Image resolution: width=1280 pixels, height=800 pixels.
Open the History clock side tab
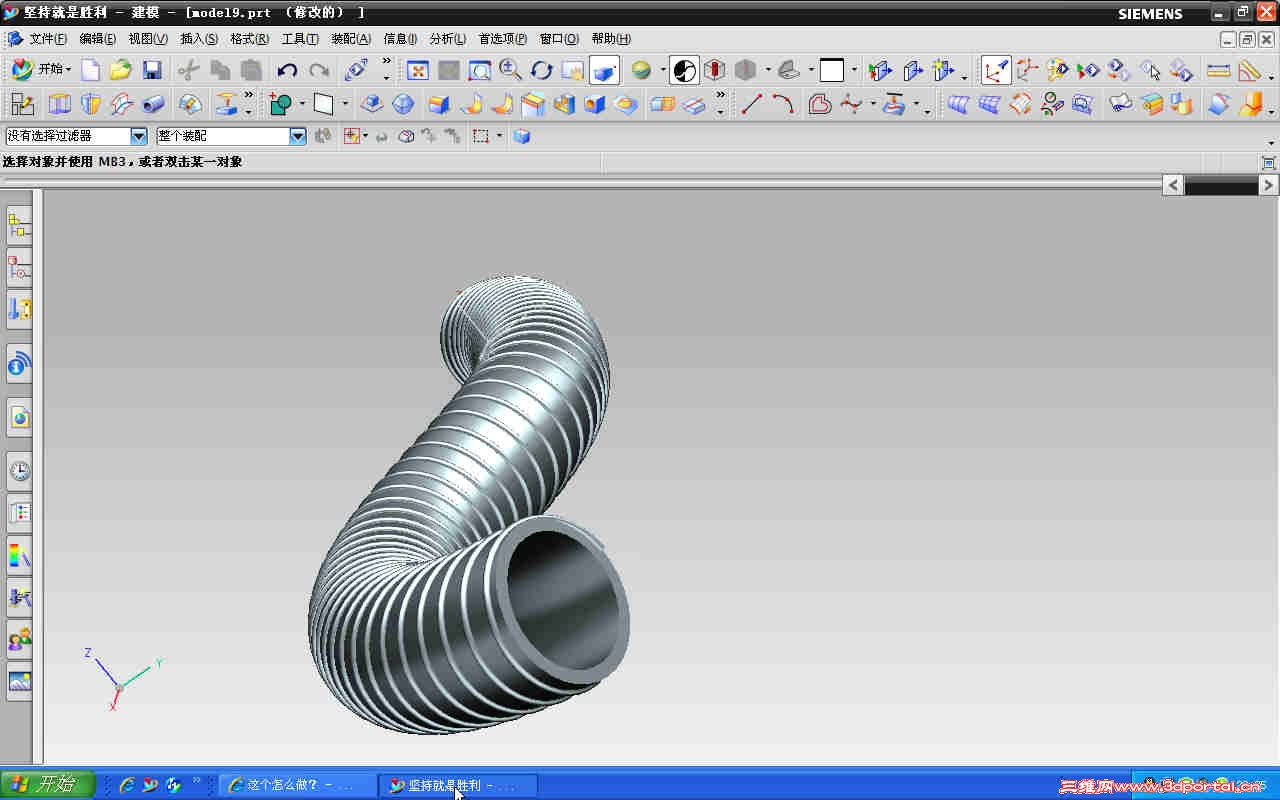click(x=19, y=471)
